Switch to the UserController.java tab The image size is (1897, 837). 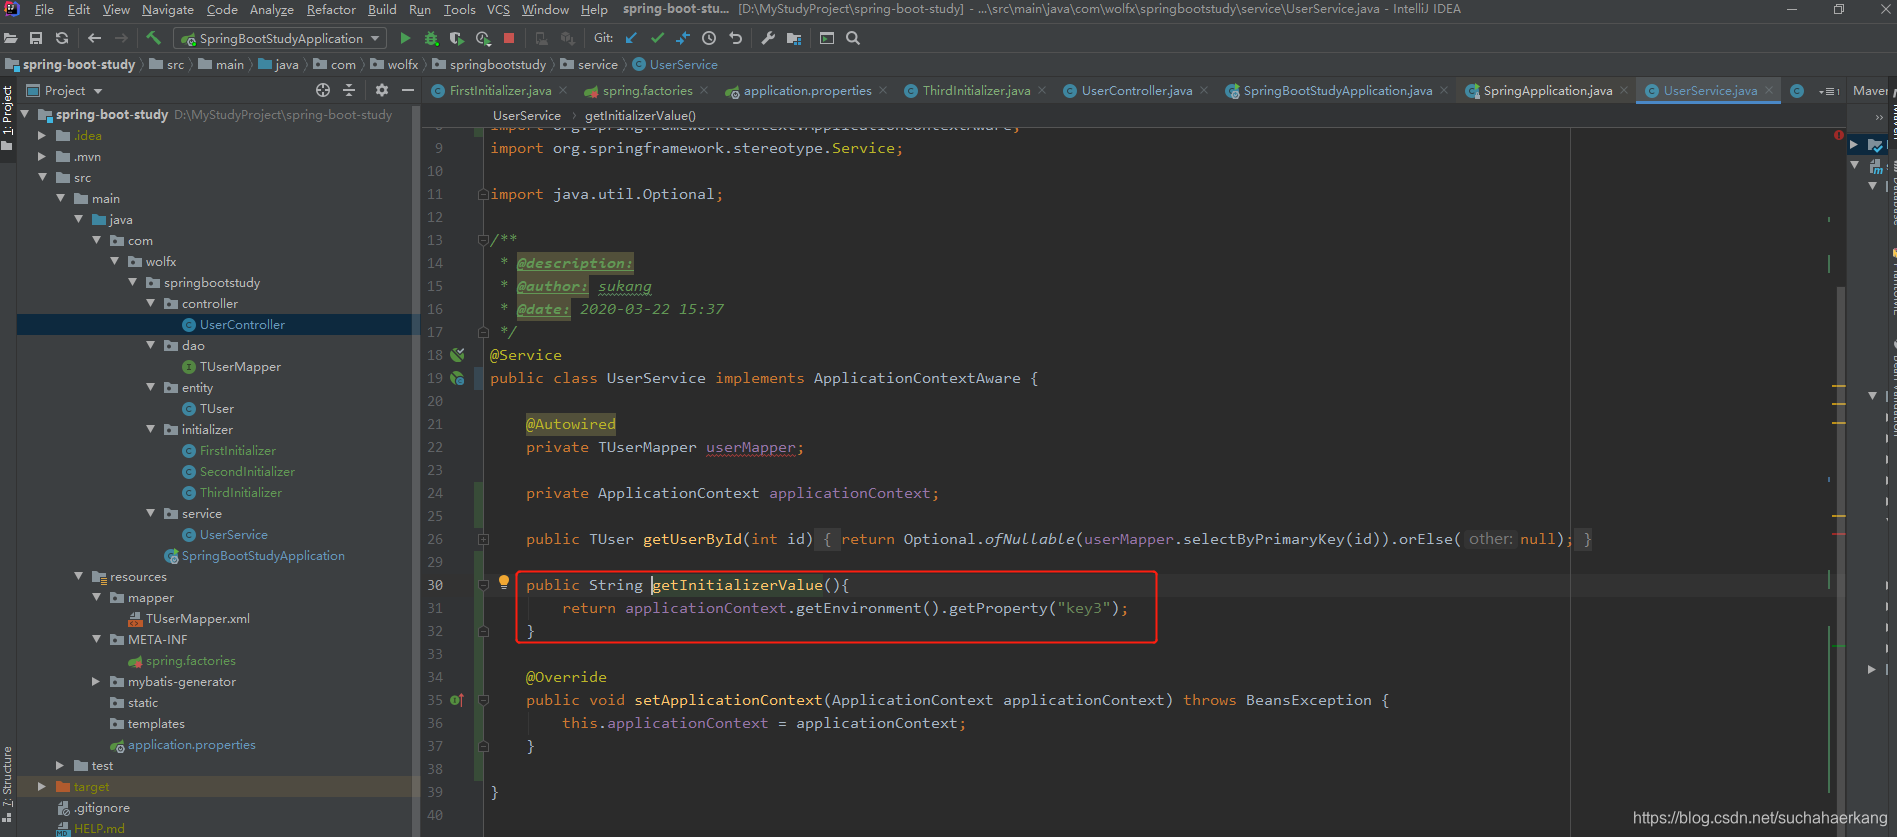1137,91
